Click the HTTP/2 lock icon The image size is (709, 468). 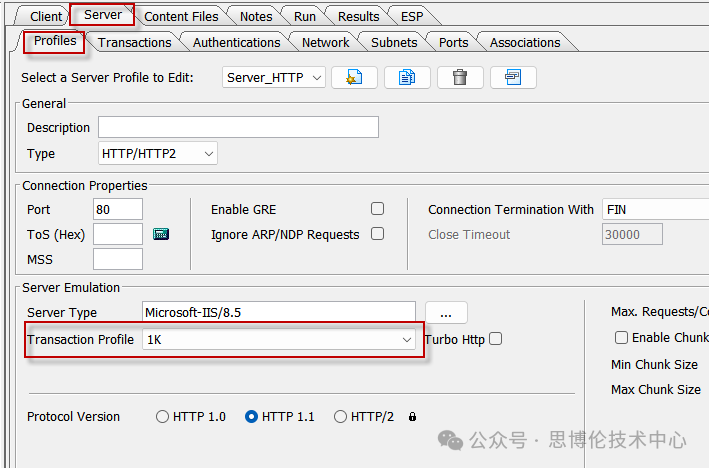pyautogui.click(x=412, y=416)
